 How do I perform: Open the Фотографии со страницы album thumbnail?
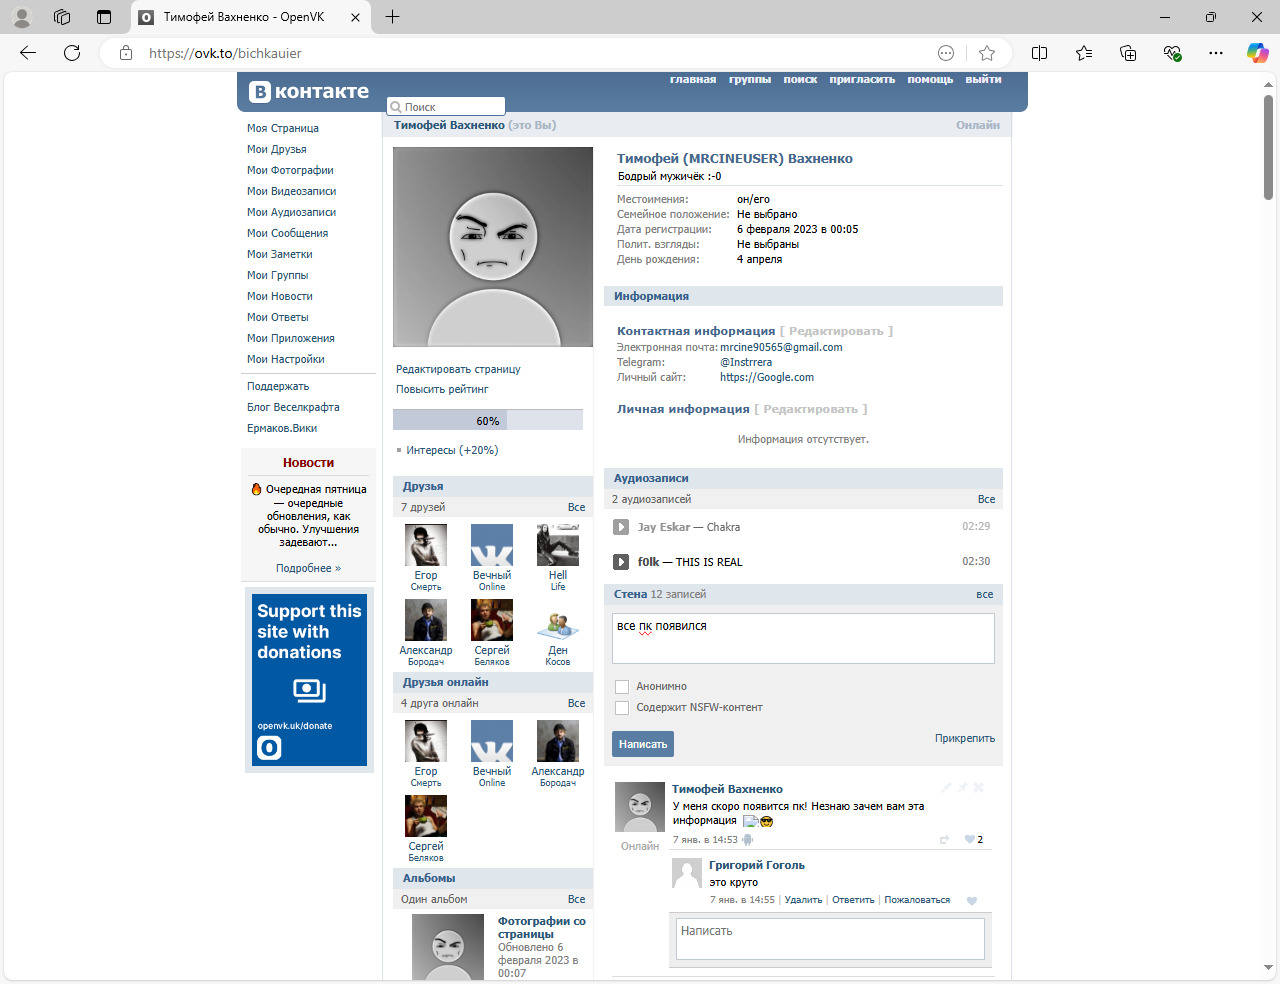click(x=448, y=947)
